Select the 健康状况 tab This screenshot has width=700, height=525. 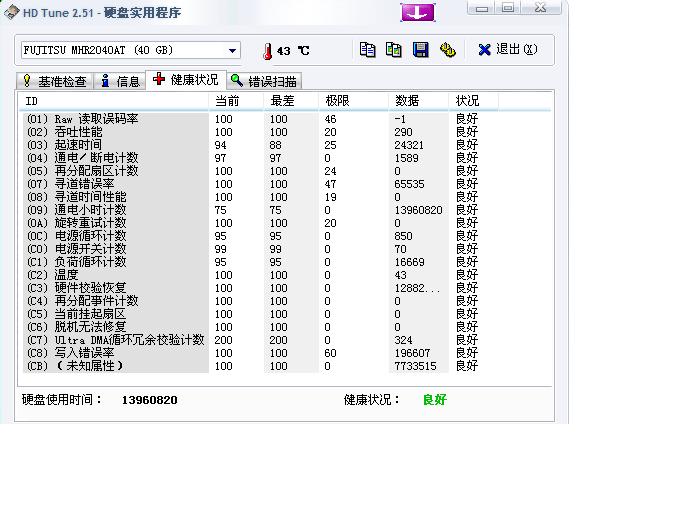tap(185, 79)
